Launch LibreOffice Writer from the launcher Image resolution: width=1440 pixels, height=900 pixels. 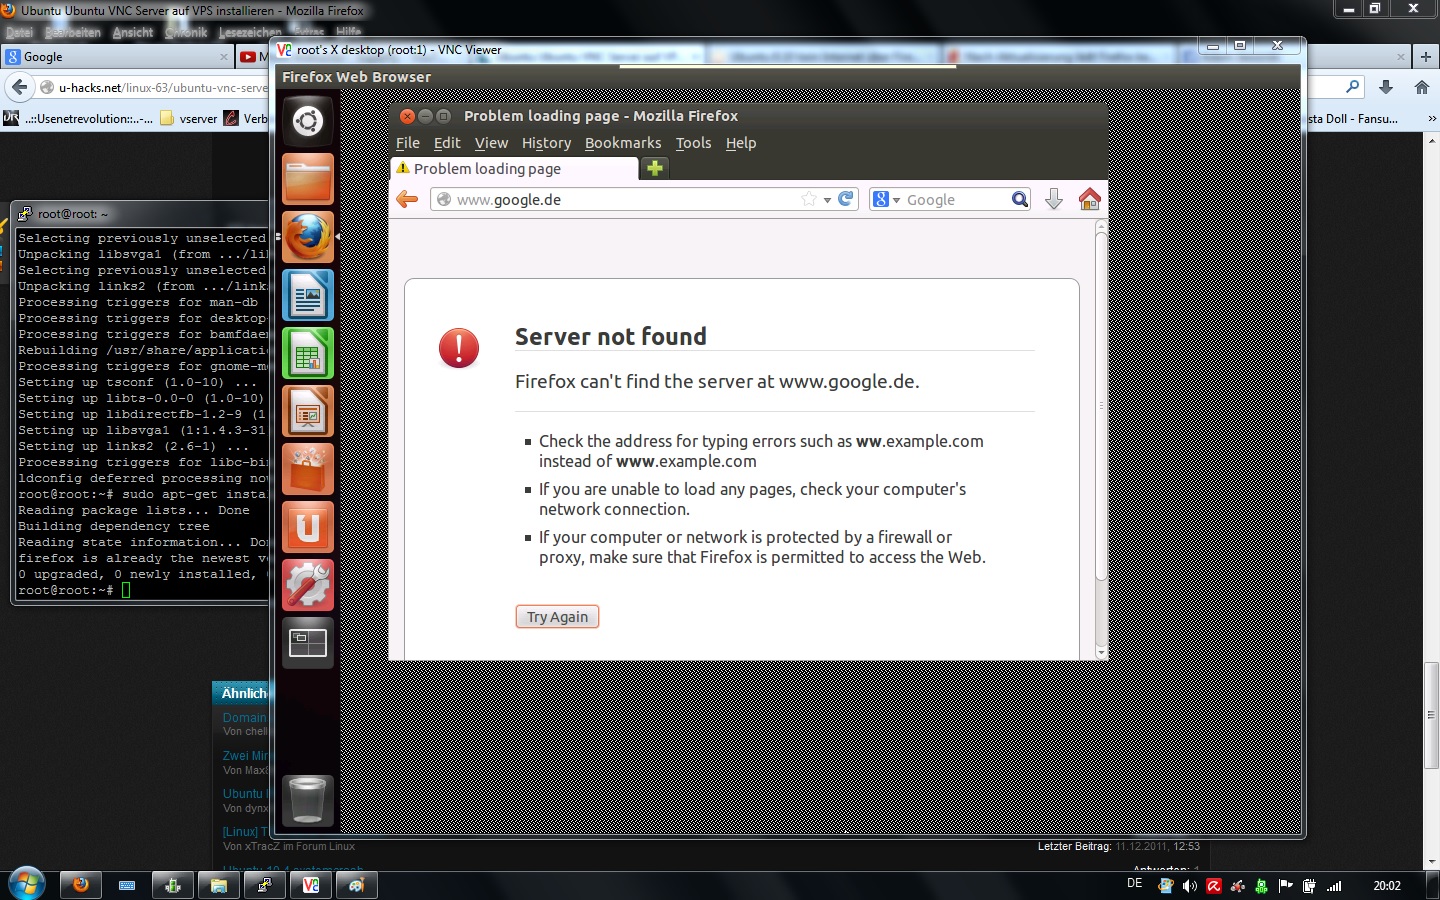click(307, 295)
